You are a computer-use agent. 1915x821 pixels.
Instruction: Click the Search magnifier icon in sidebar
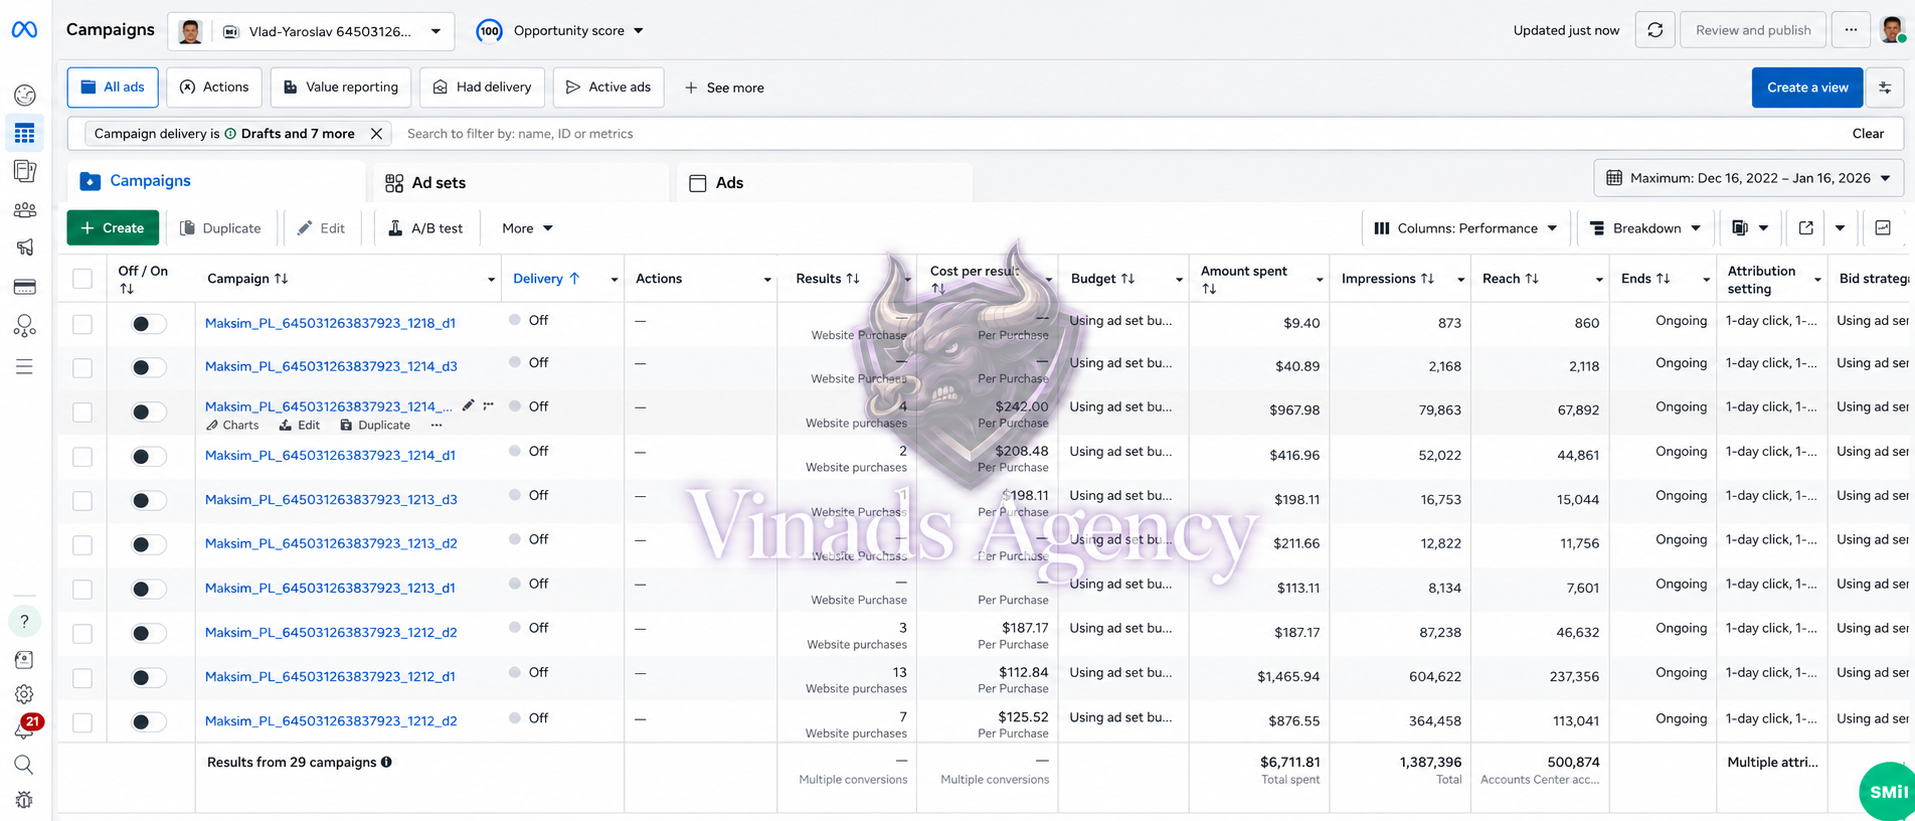24,765
